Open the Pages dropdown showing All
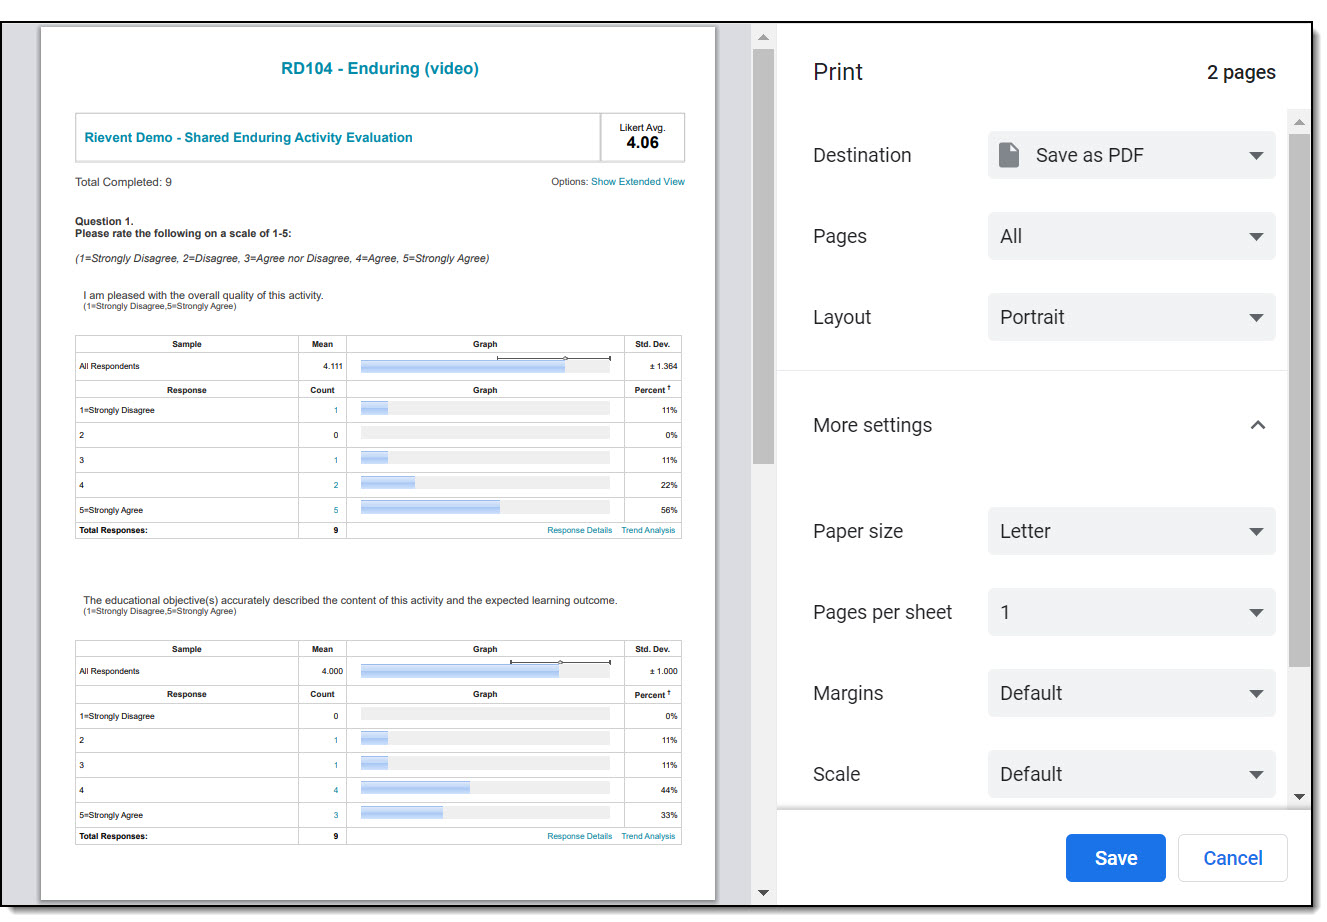The width and height of the screenshot is (1327, 922). point(1131,236)
